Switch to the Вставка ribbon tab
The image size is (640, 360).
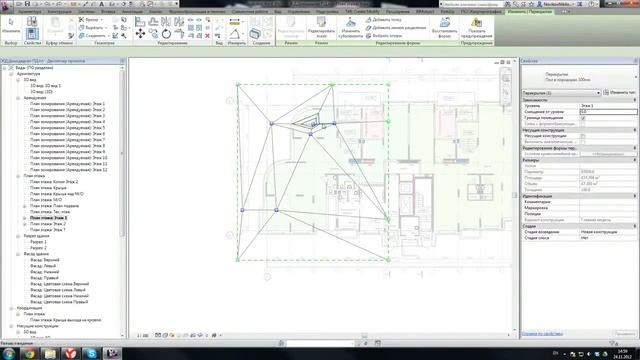tap(108, 12)
